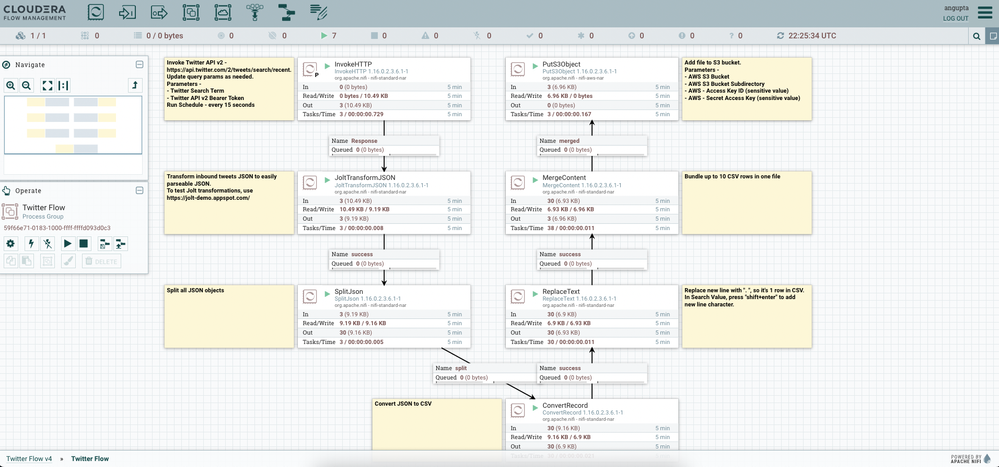The image size is (999, 467).
Task: Select 'Split all JSON objects' label
Action: point(229,316)
